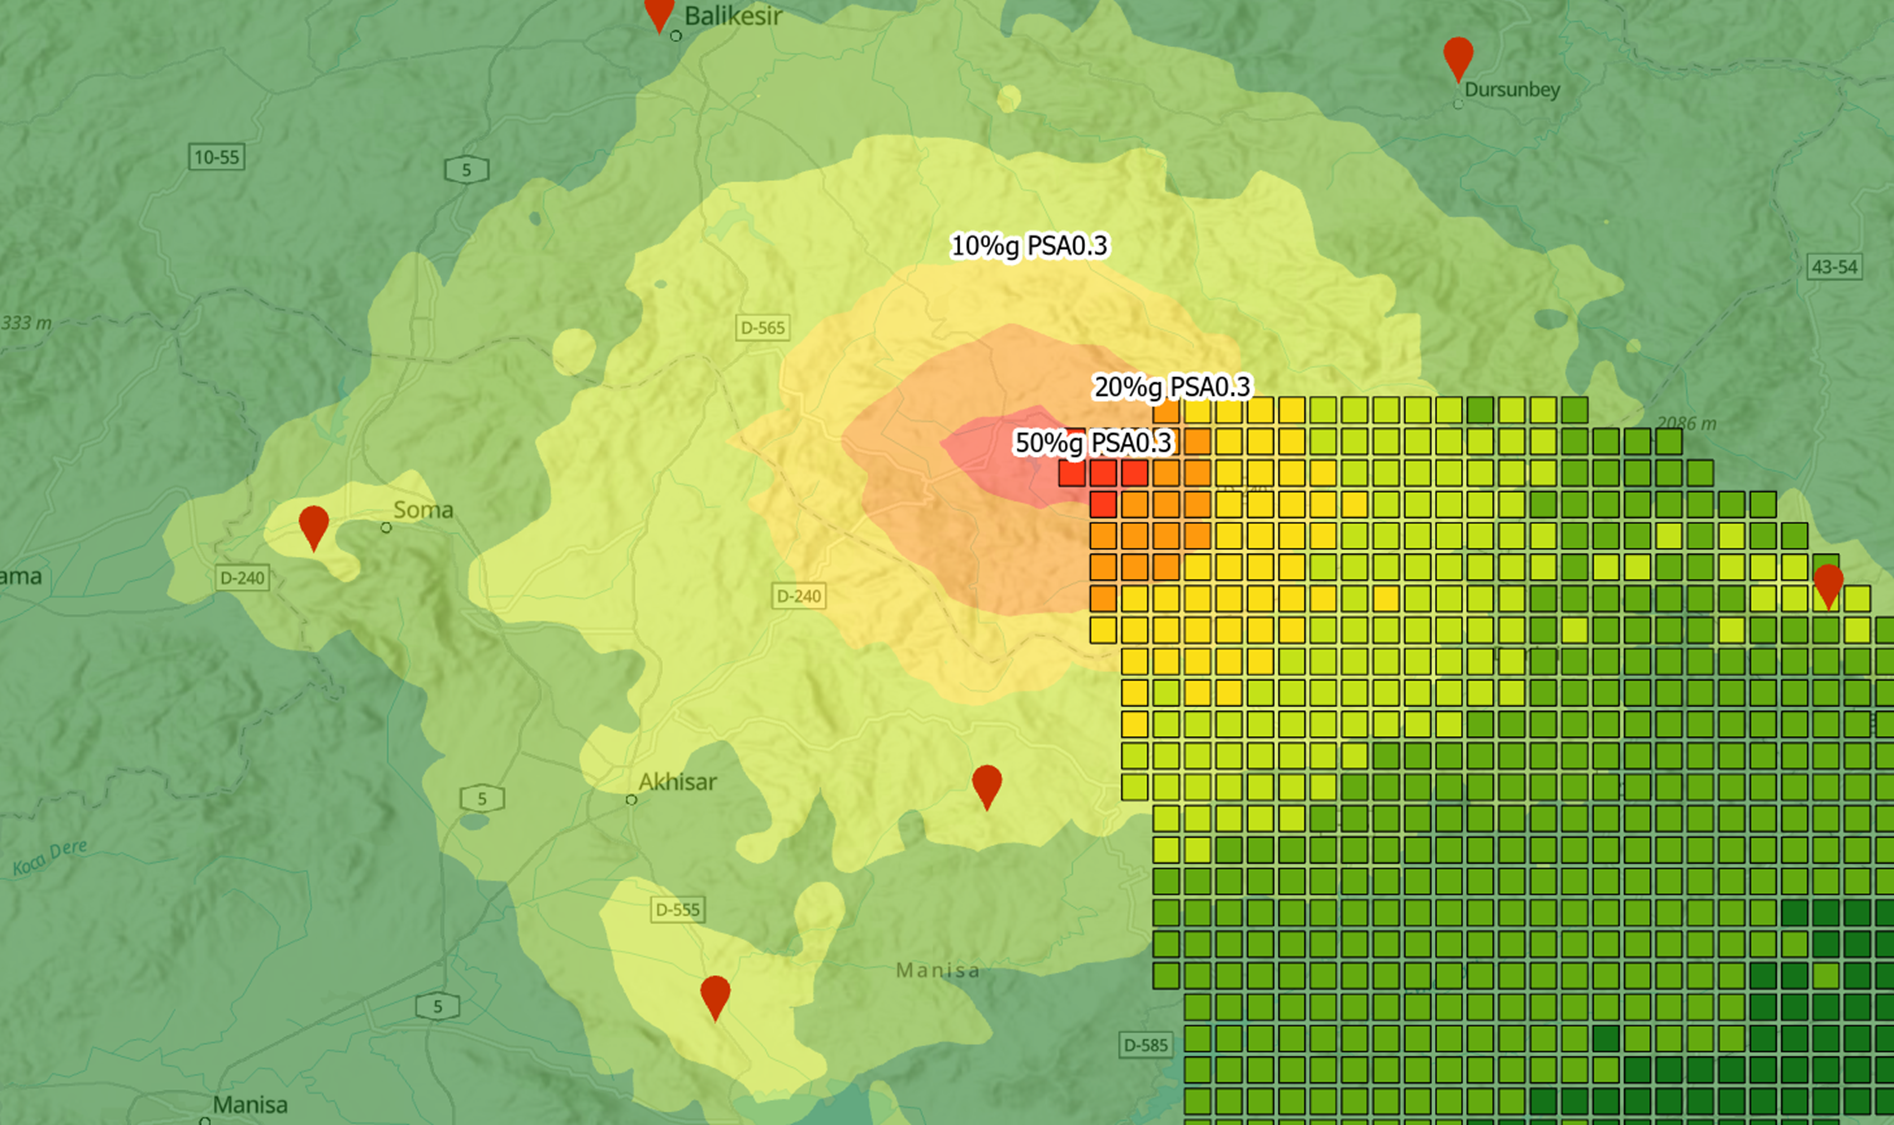This screenshot has width=1894, height=1125.
Task: Click the 2086 m elevation label
Action: click(x=1685, y=423)
